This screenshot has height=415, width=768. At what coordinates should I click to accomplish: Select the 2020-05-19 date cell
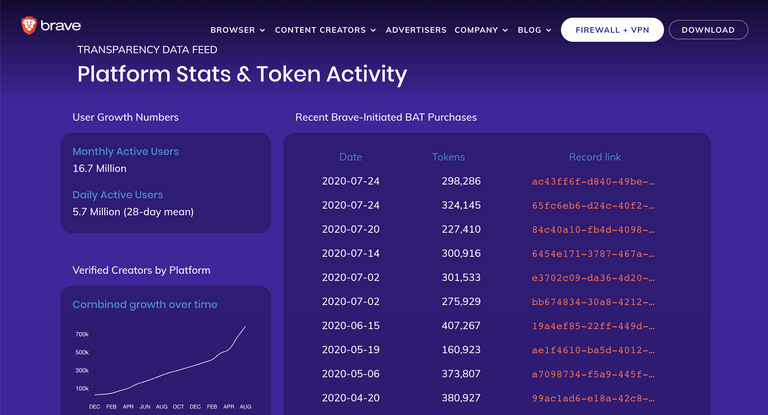pyautogui.click(x=351, y=349)
